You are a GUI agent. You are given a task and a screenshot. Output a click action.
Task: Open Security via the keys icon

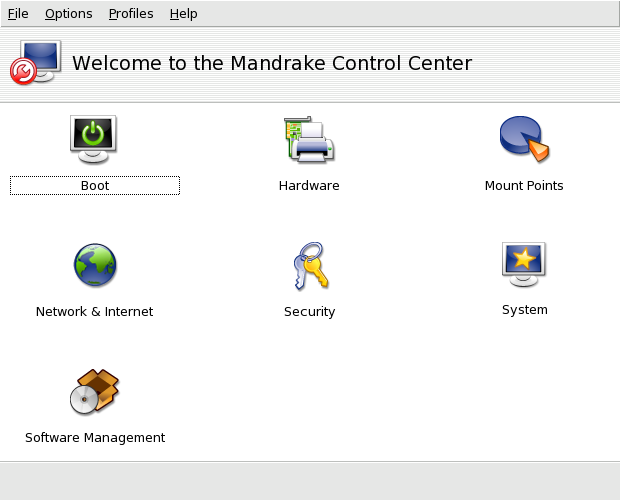pos(309,266)
